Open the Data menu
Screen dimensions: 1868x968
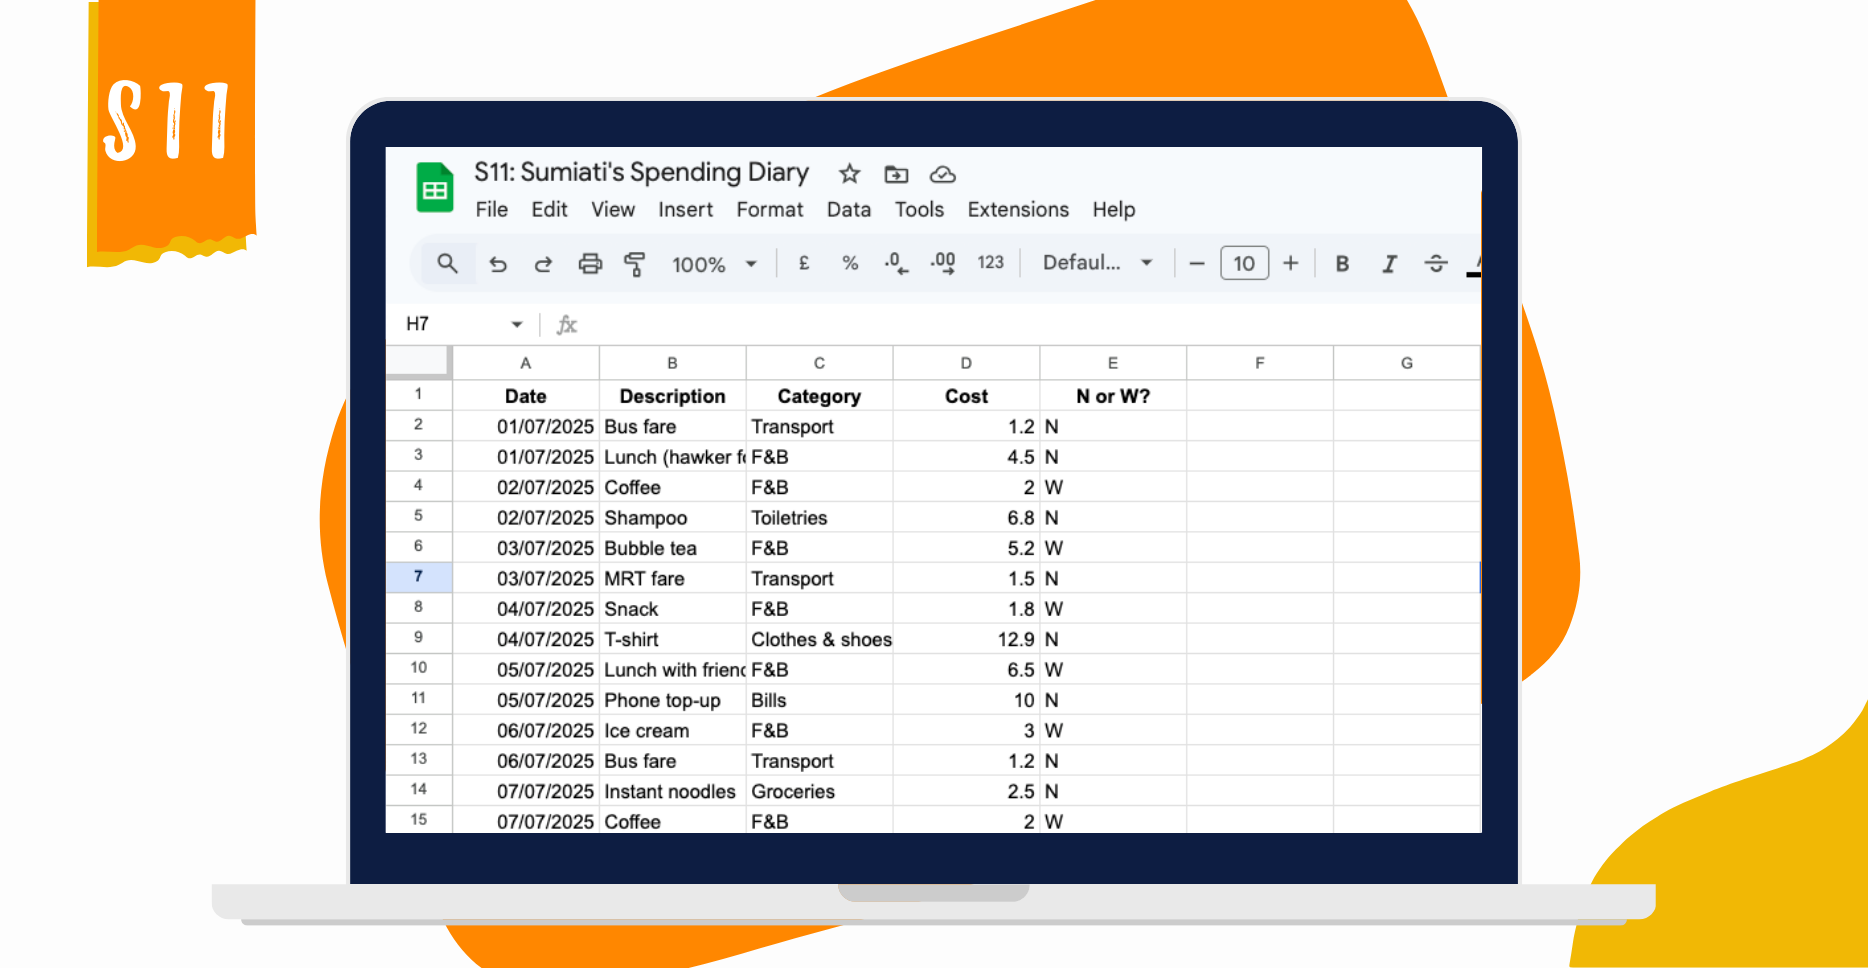click(x=848, y=210)
